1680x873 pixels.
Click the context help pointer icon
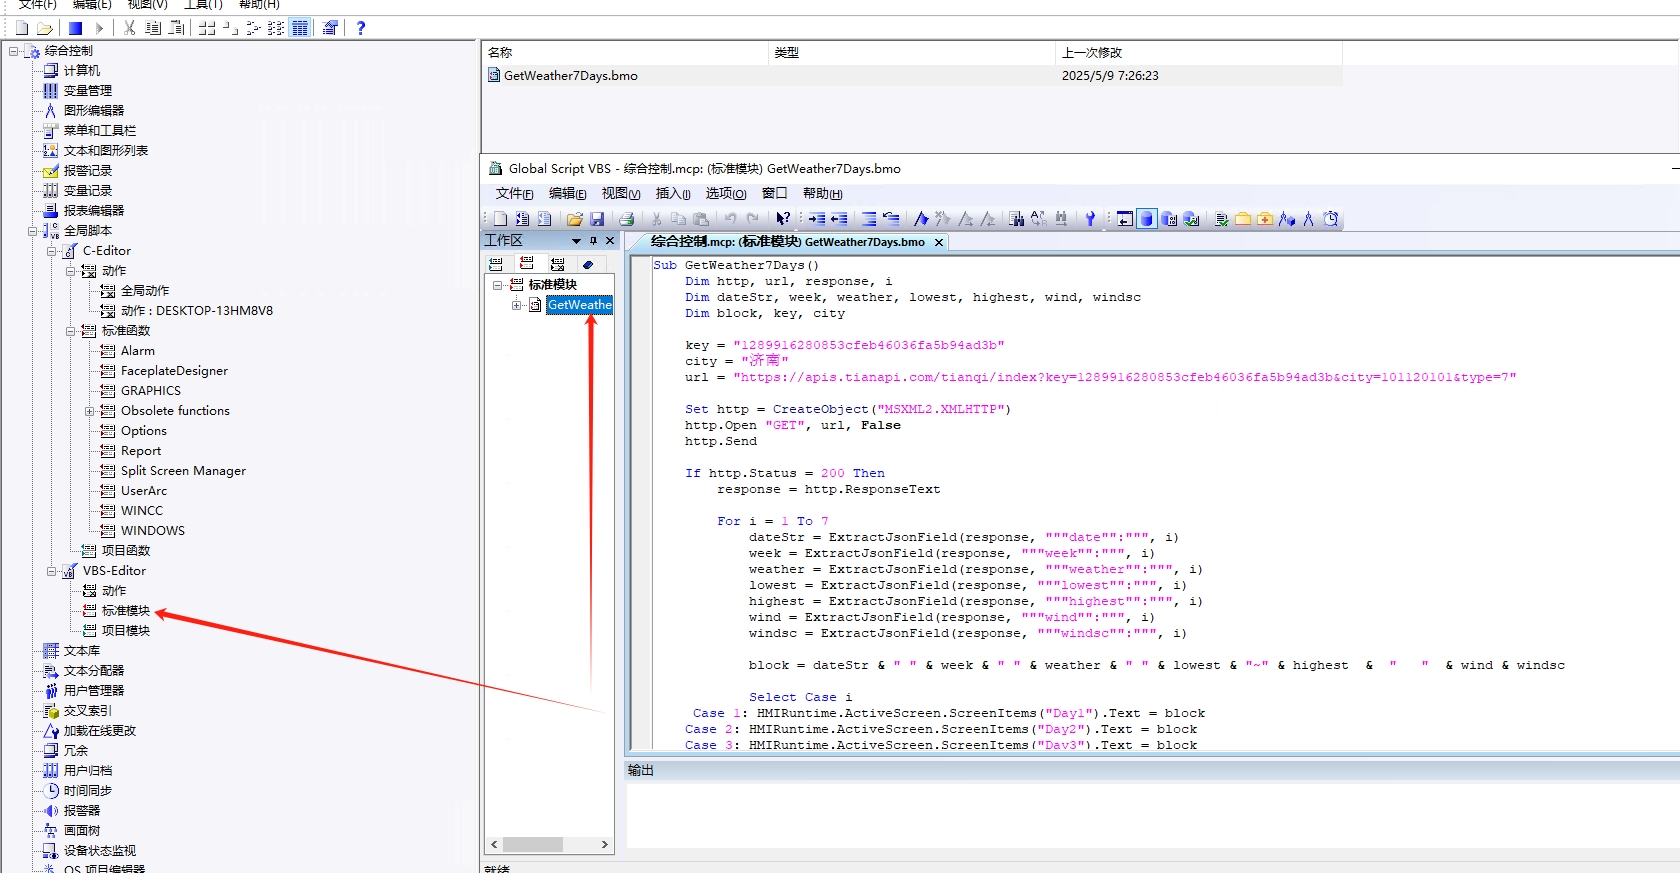click(783, 219)
